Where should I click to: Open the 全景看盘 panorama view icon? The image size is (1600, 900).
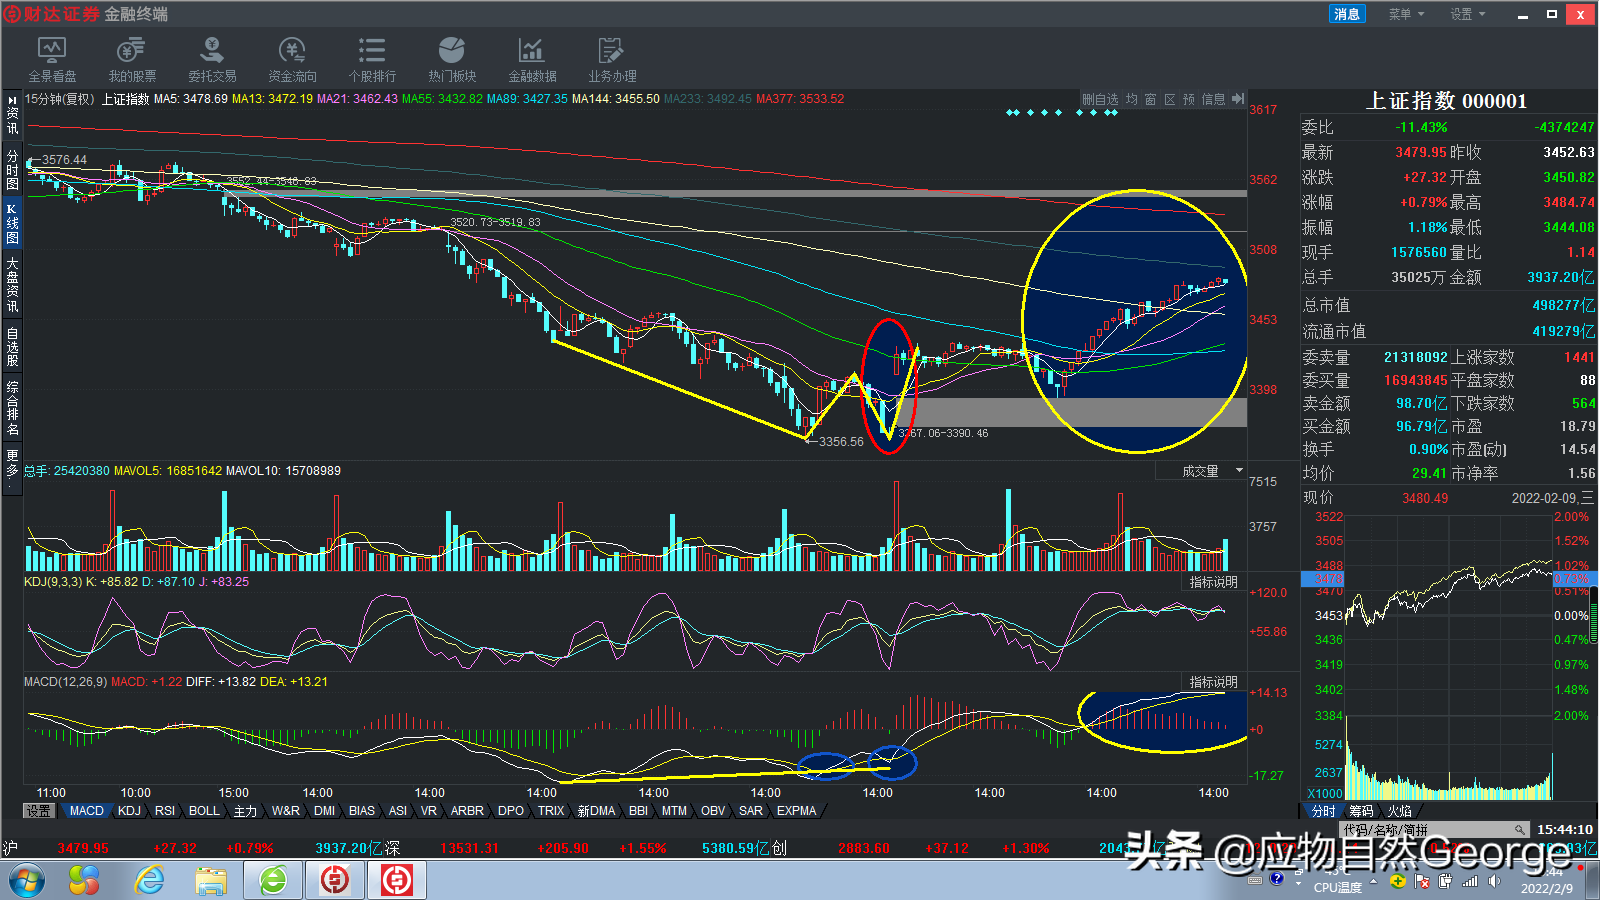[x=52, y=60]
